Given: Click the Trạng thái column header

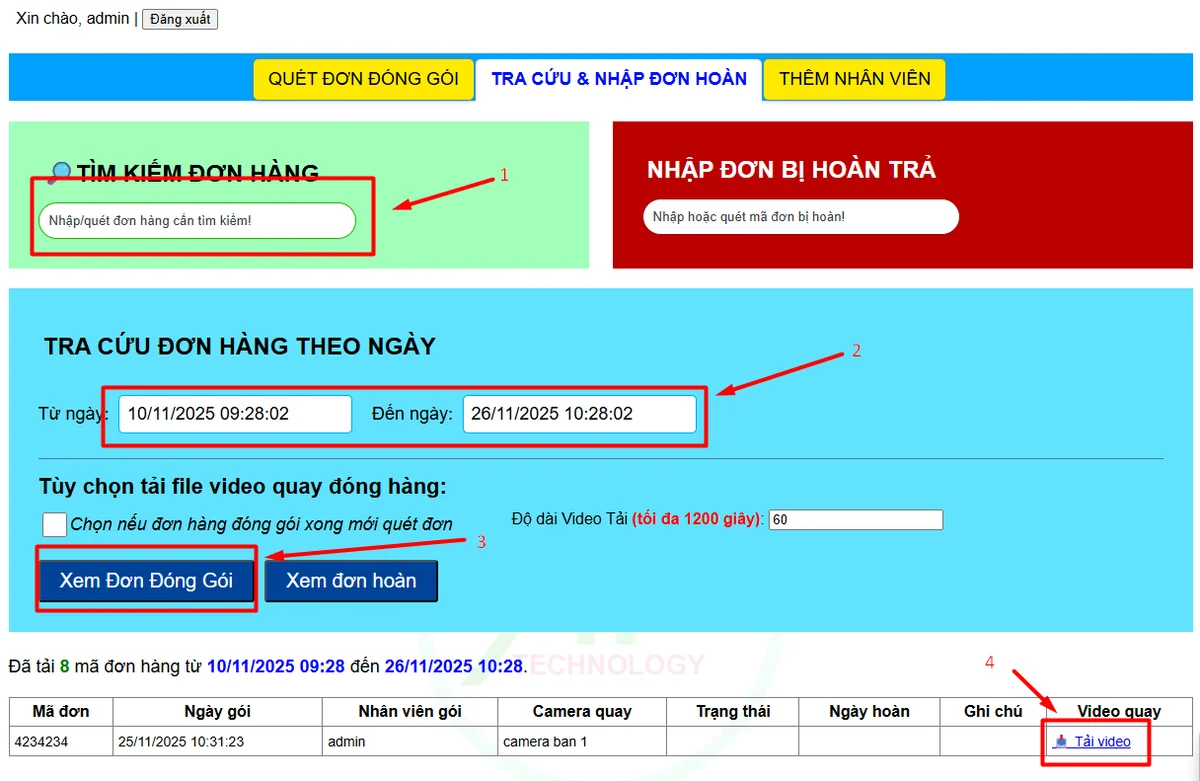Looking at the screenshot, I should click(733, 711).
